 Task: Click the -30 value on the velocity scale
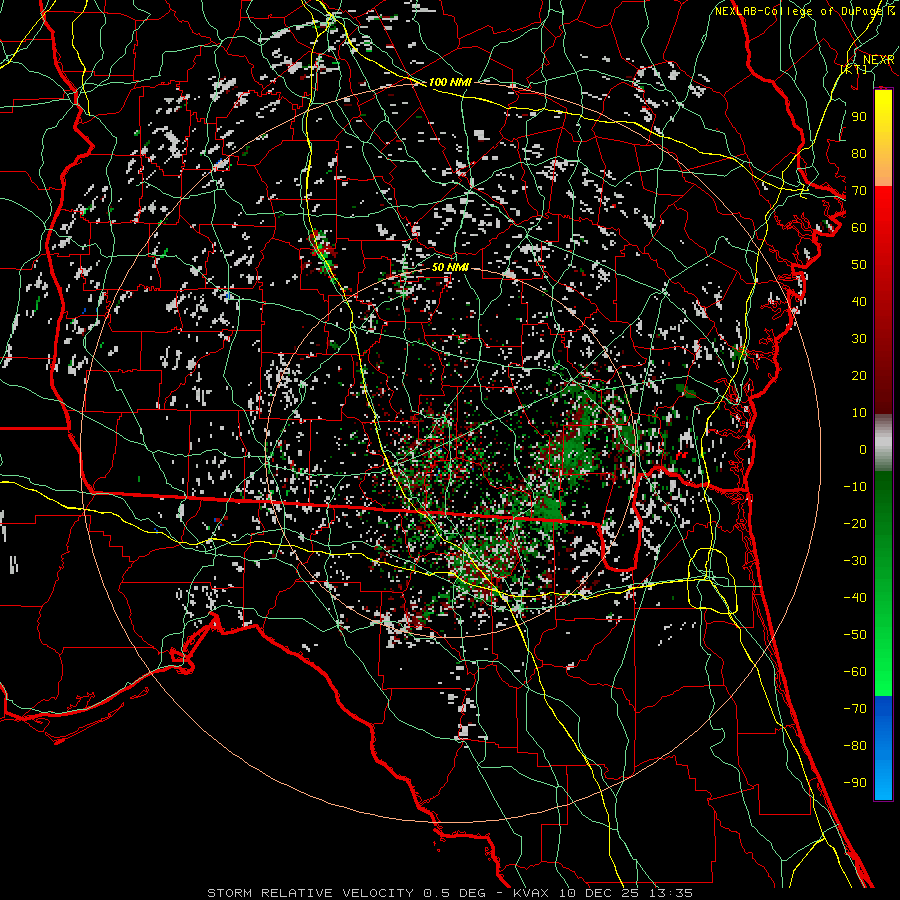click(x=855, y=561)
